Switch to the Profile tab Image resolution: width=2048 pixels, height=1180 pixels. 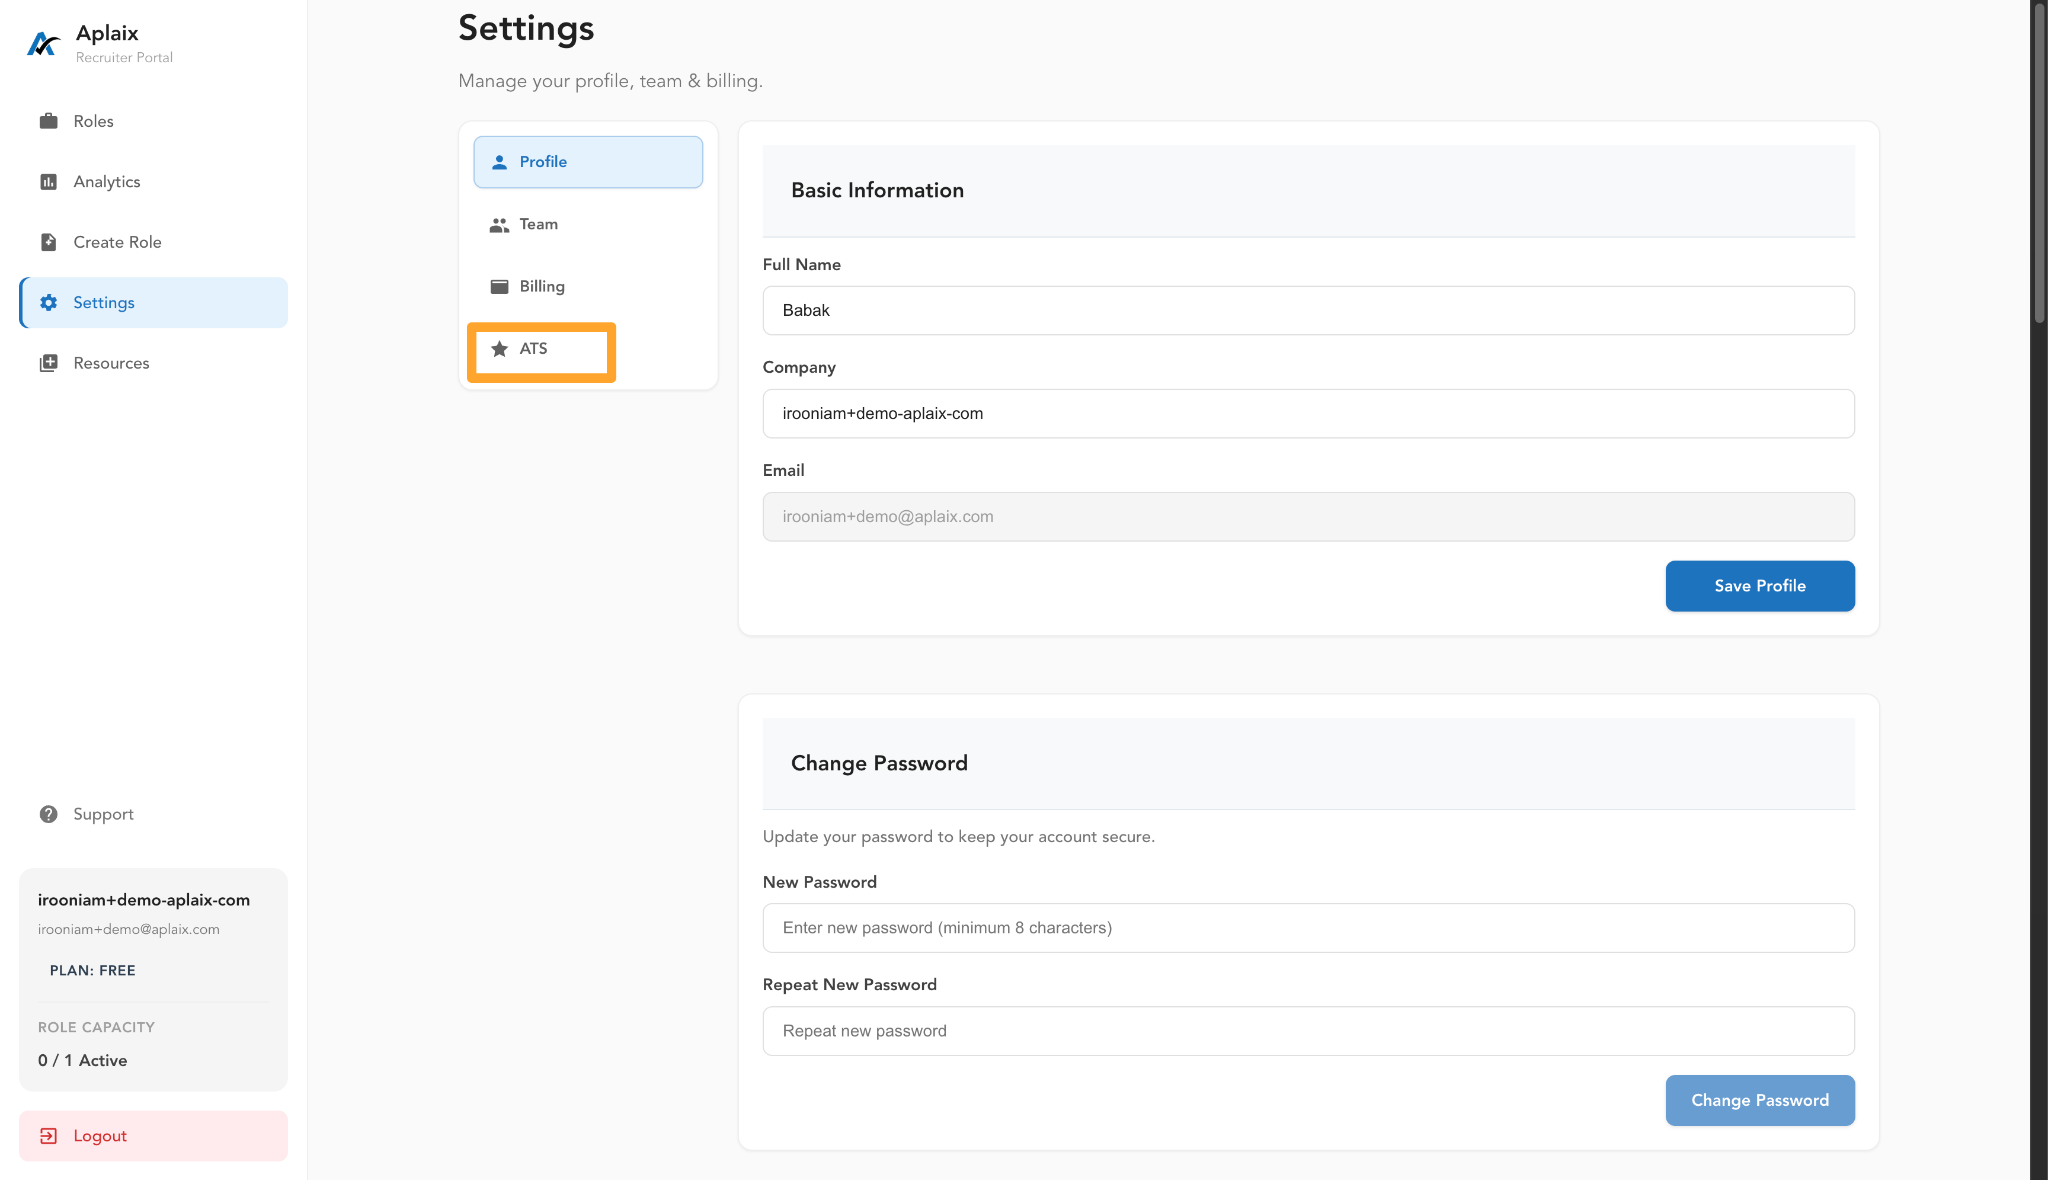tap(588, 162)
